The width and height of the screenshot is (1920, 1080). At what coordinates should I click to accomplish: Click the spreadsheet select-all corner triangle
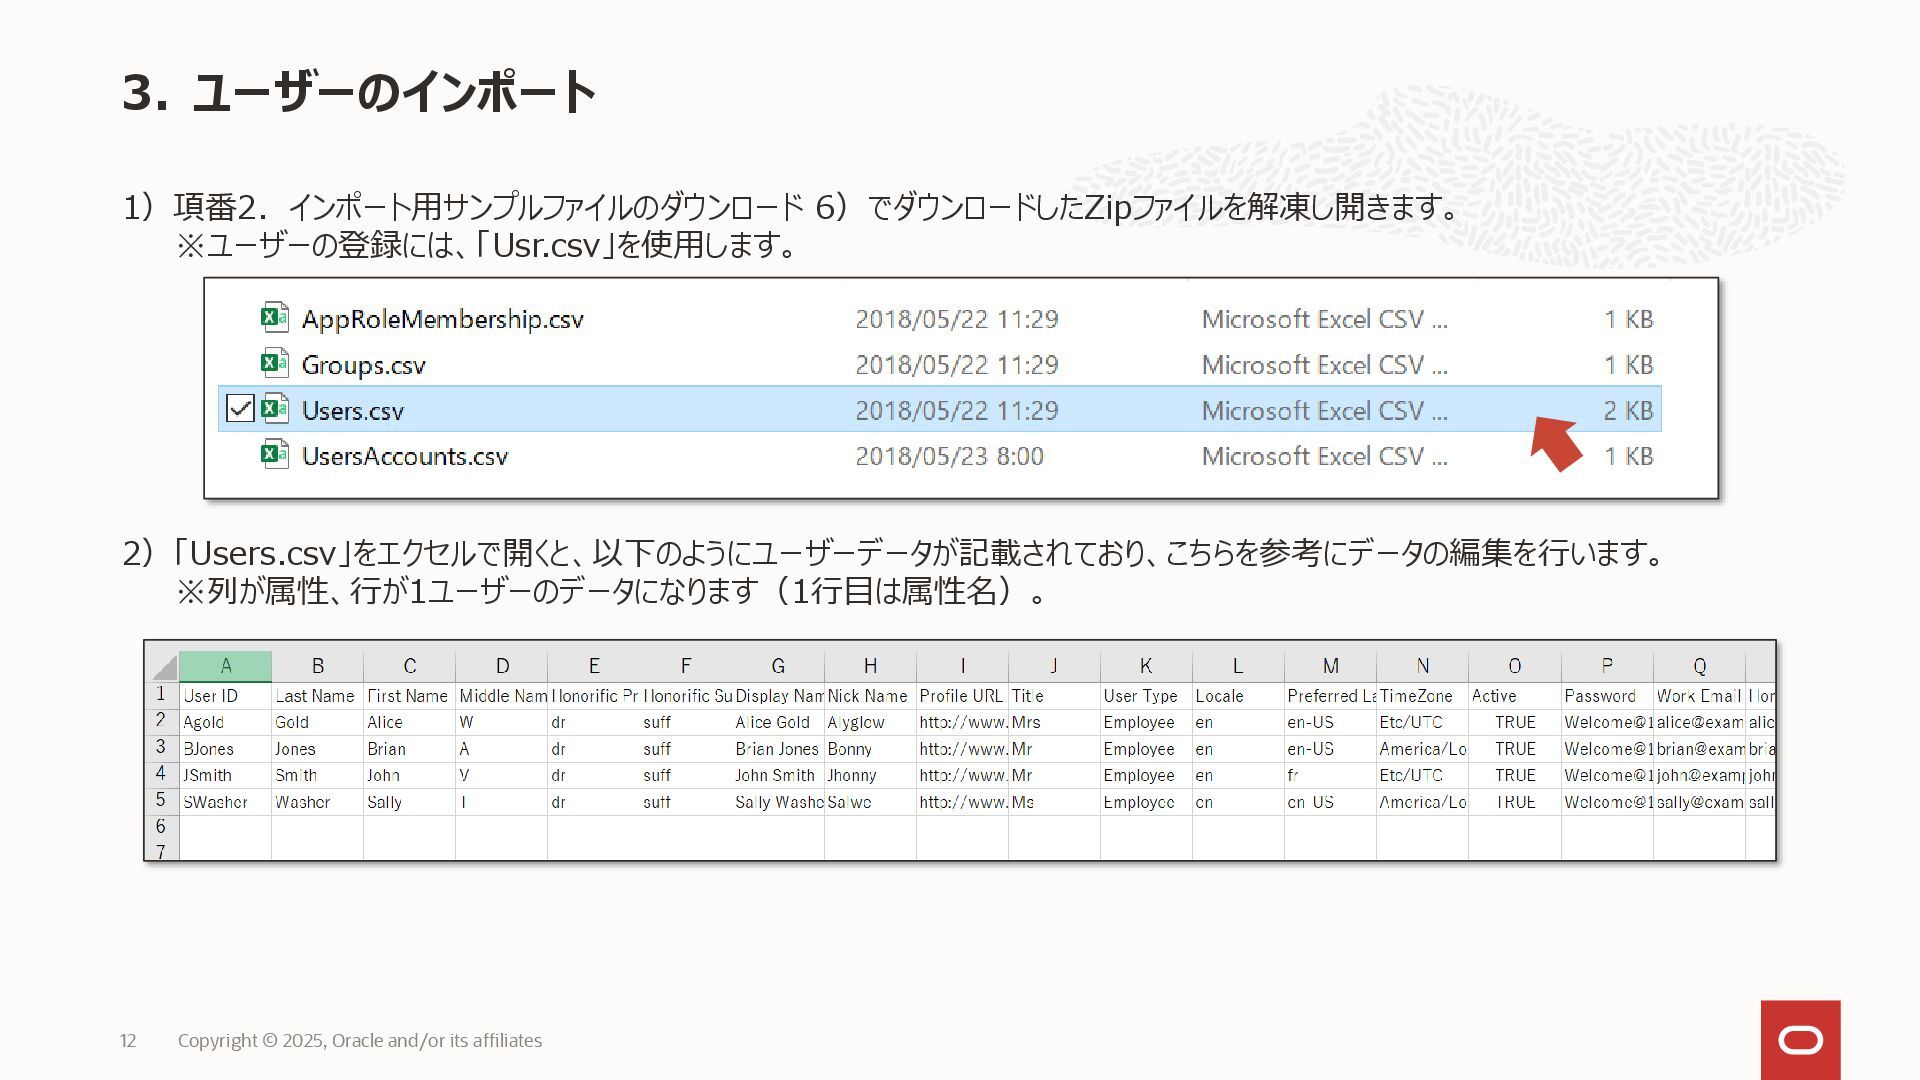(165, 667)
